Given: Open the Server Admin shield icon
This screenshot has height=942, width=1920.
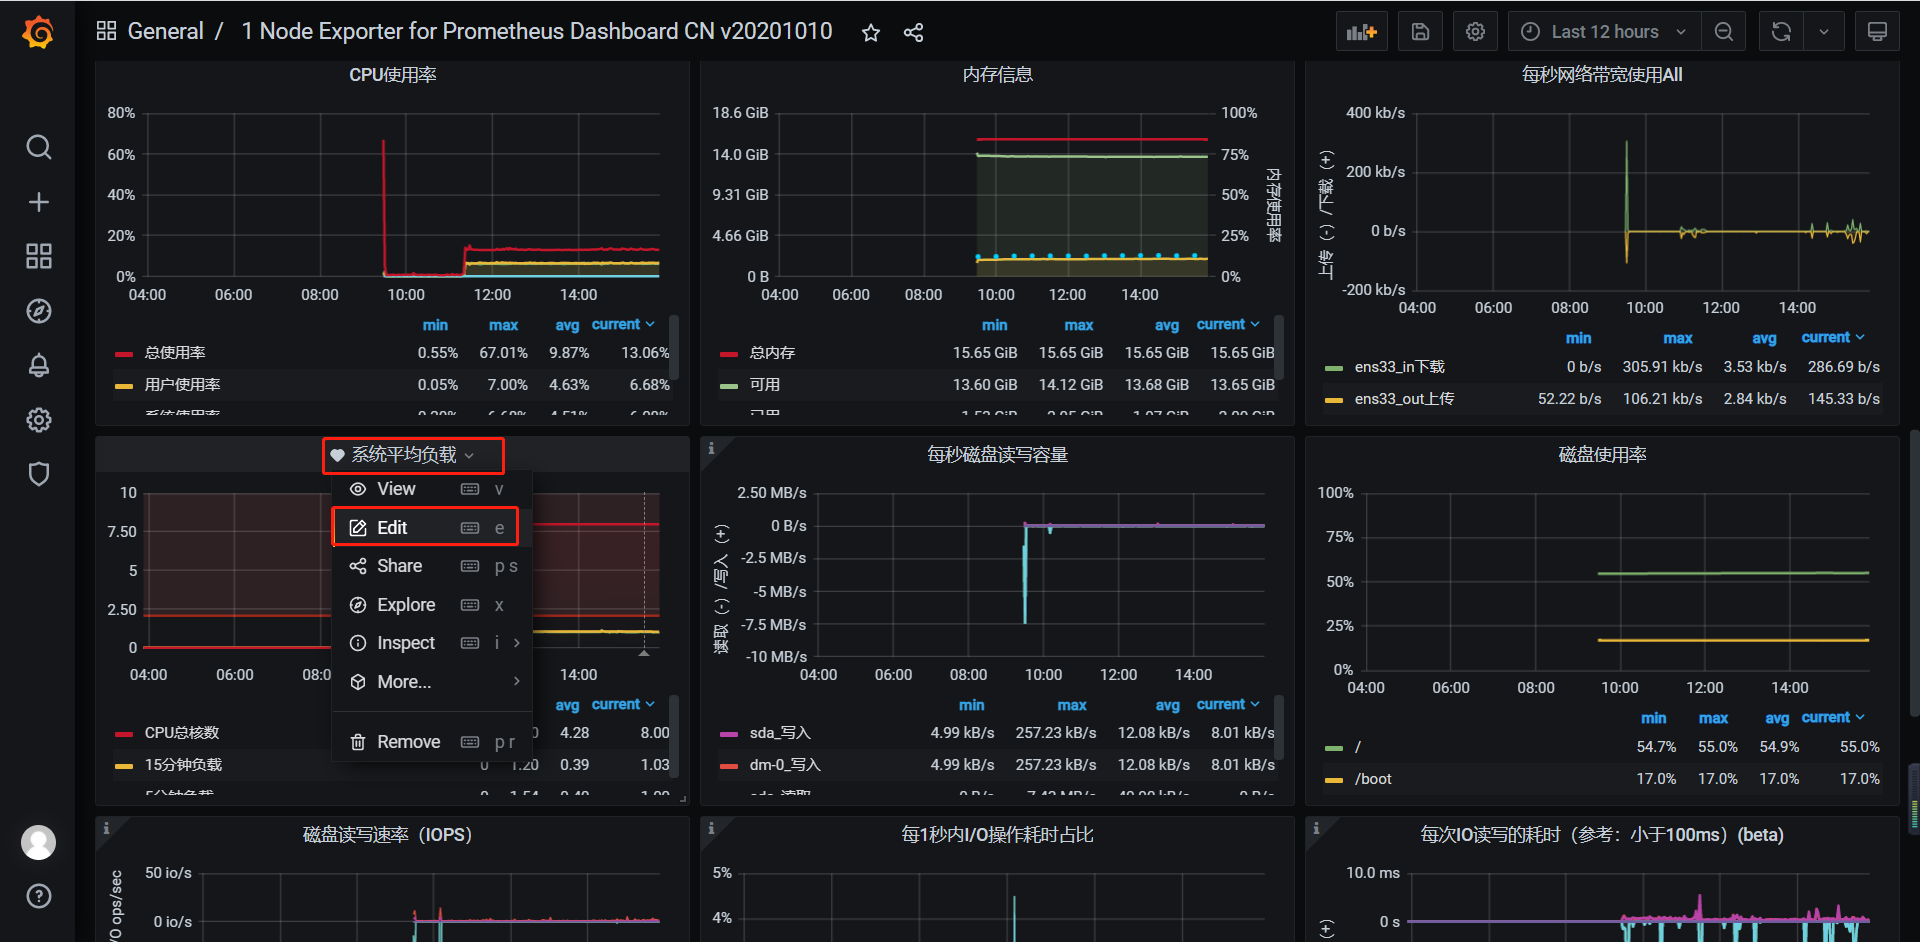Looking at the screenshot, I should point(38,474).
